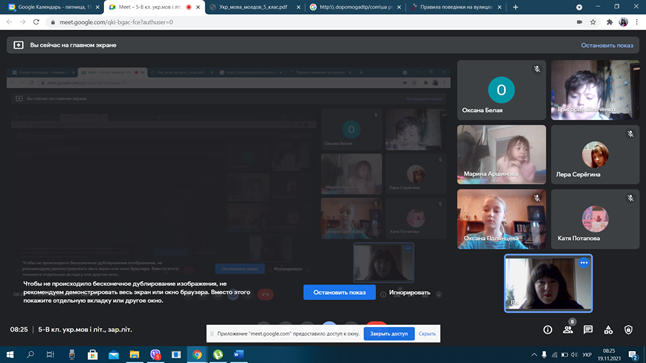The image size is (646, 363).
Task: Select Оксана Полянцева video tile
Action: coord(501,219)
